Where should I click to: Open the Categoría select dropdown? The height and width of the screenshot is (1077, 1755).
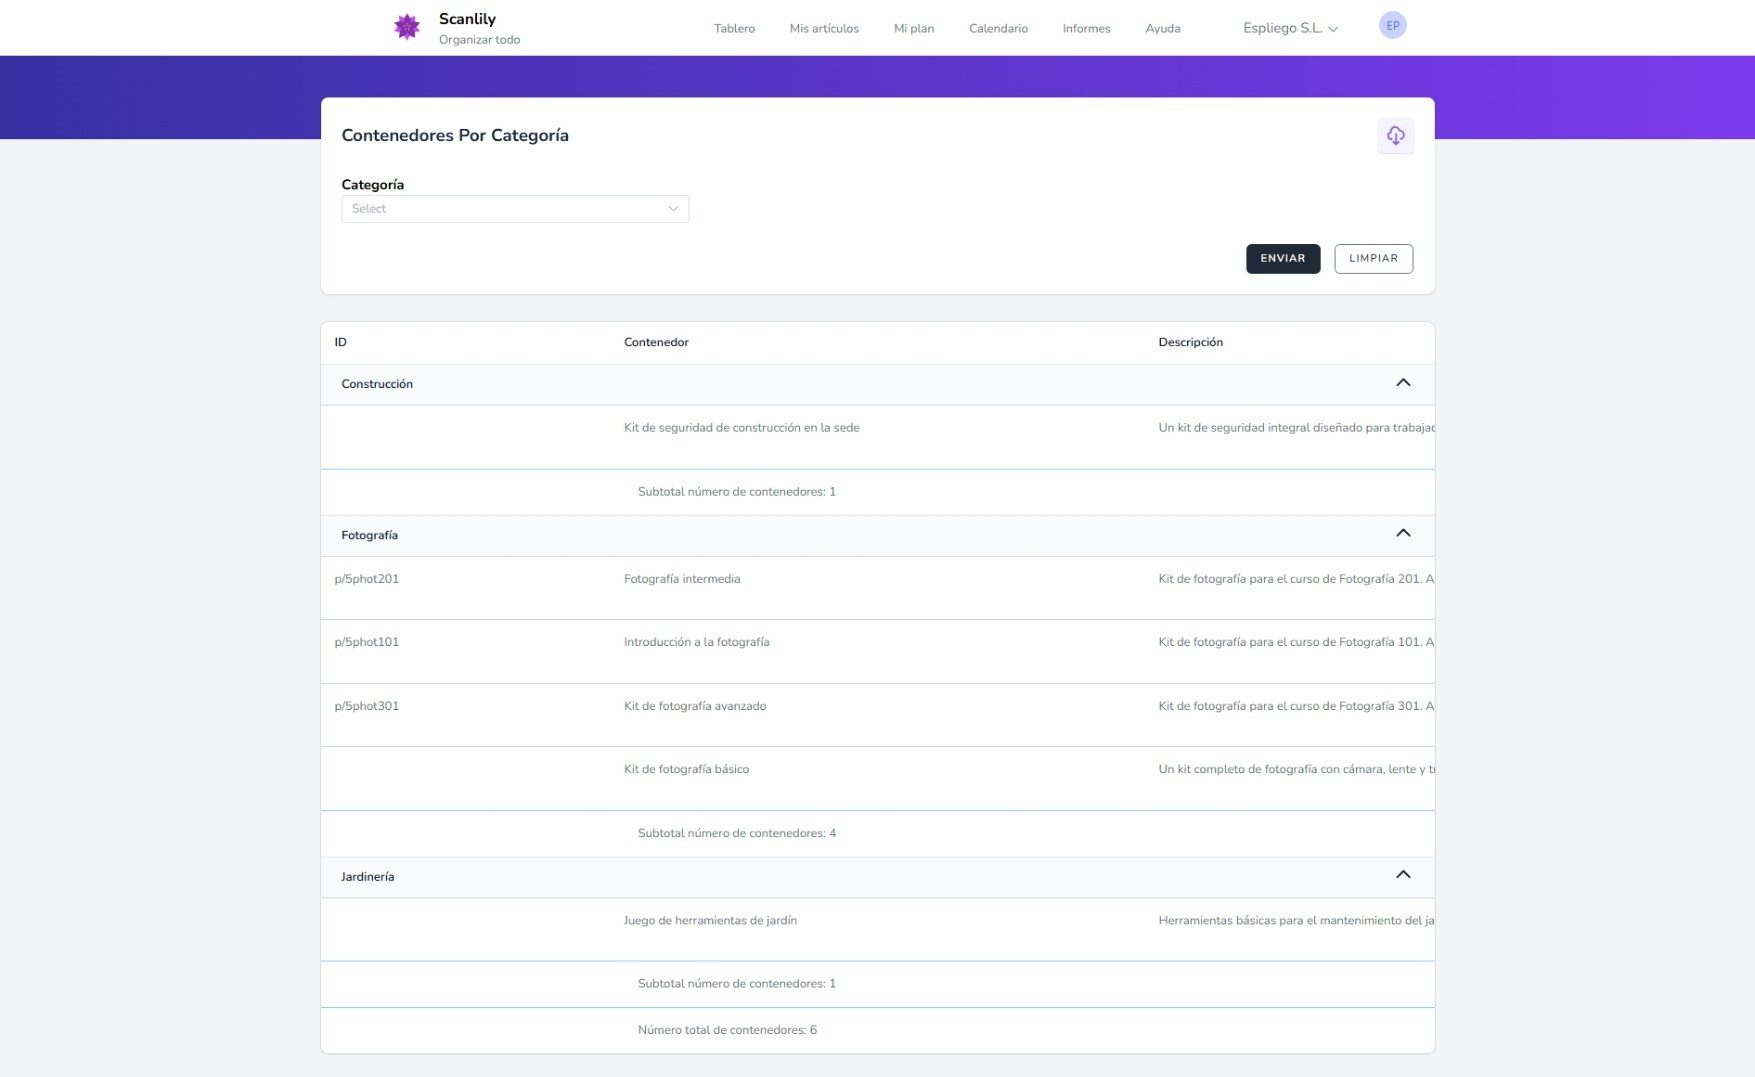pos(515,209)
